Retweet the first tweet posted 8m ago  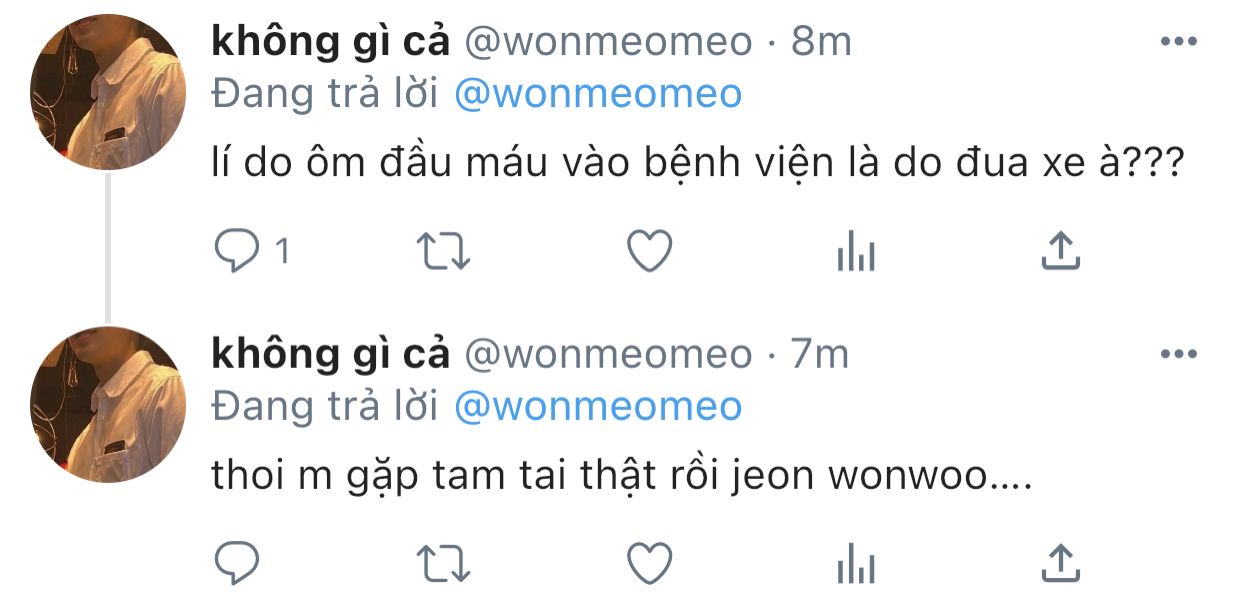[443, 252]
